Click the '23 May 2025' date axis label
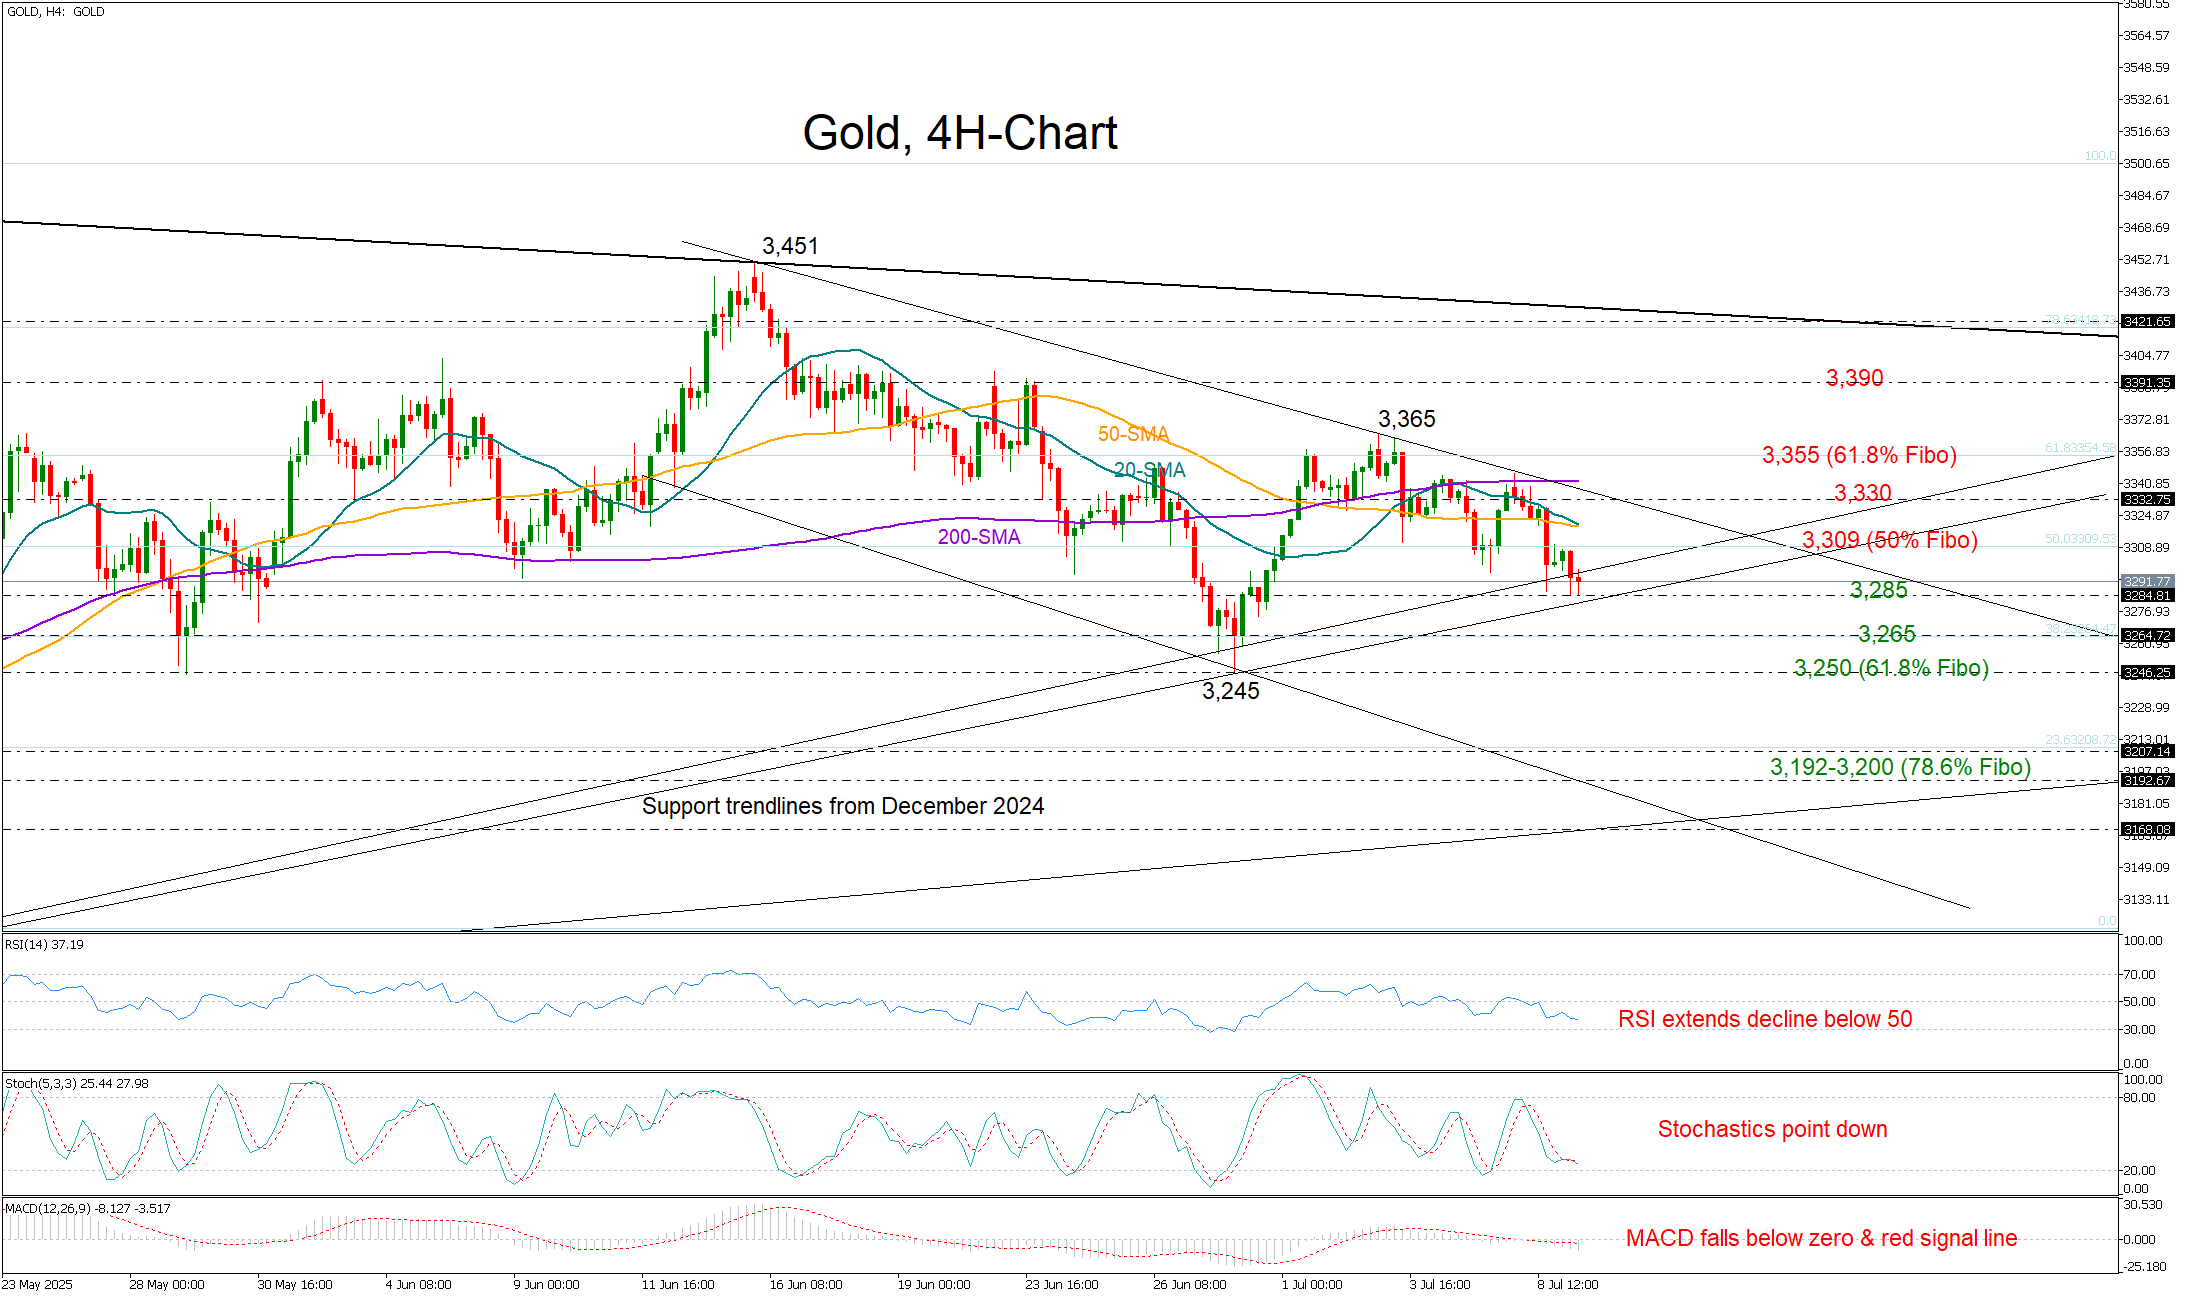The image size is (2188, 1297). tap(38, 1284)
